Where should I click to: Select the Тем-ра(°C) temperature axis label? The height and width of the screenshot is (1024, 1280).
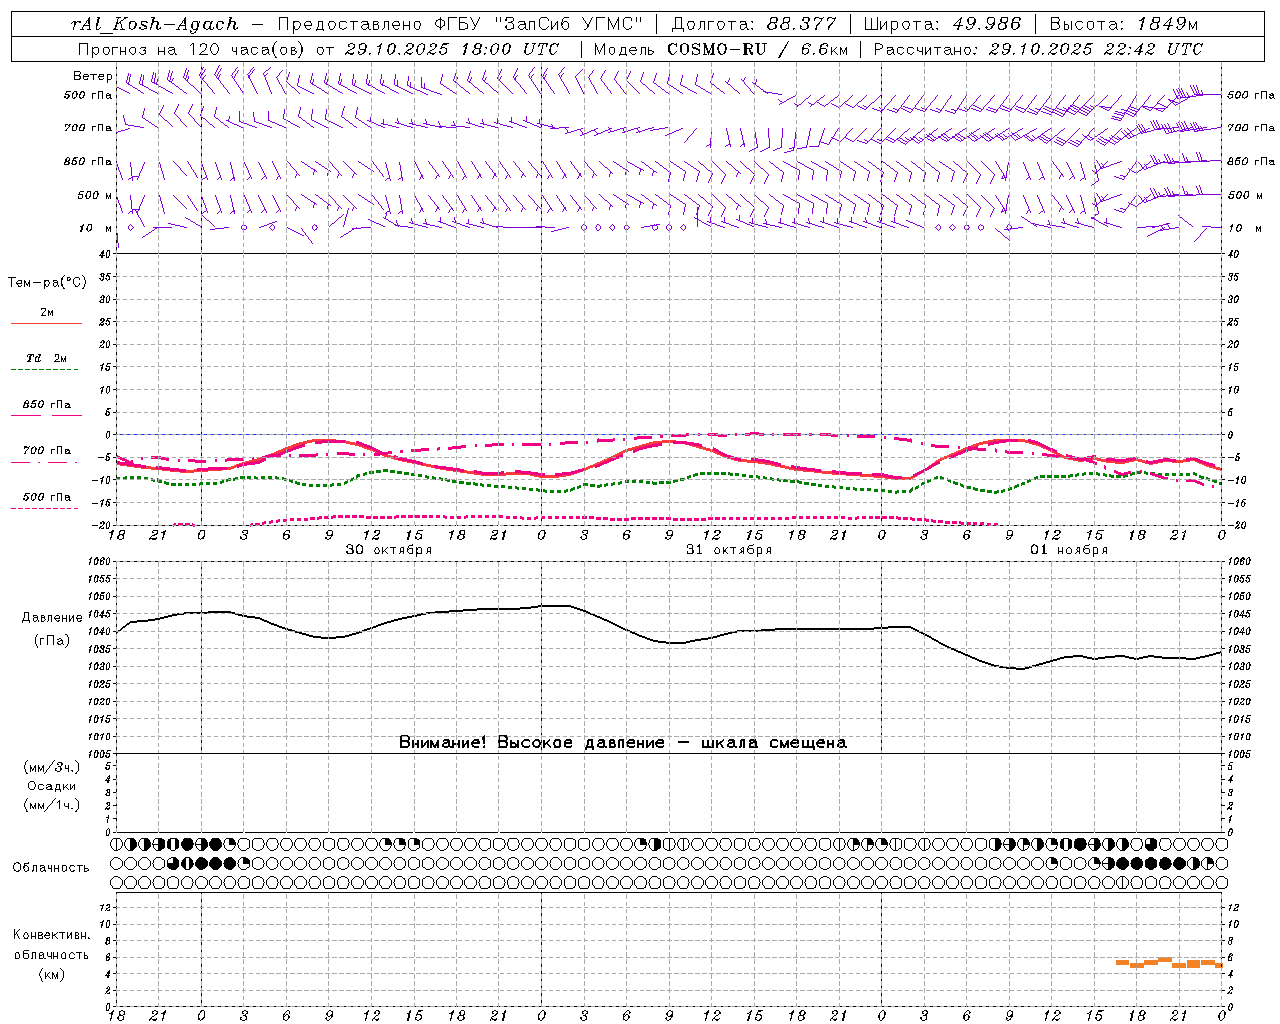[x=47, y=283]
